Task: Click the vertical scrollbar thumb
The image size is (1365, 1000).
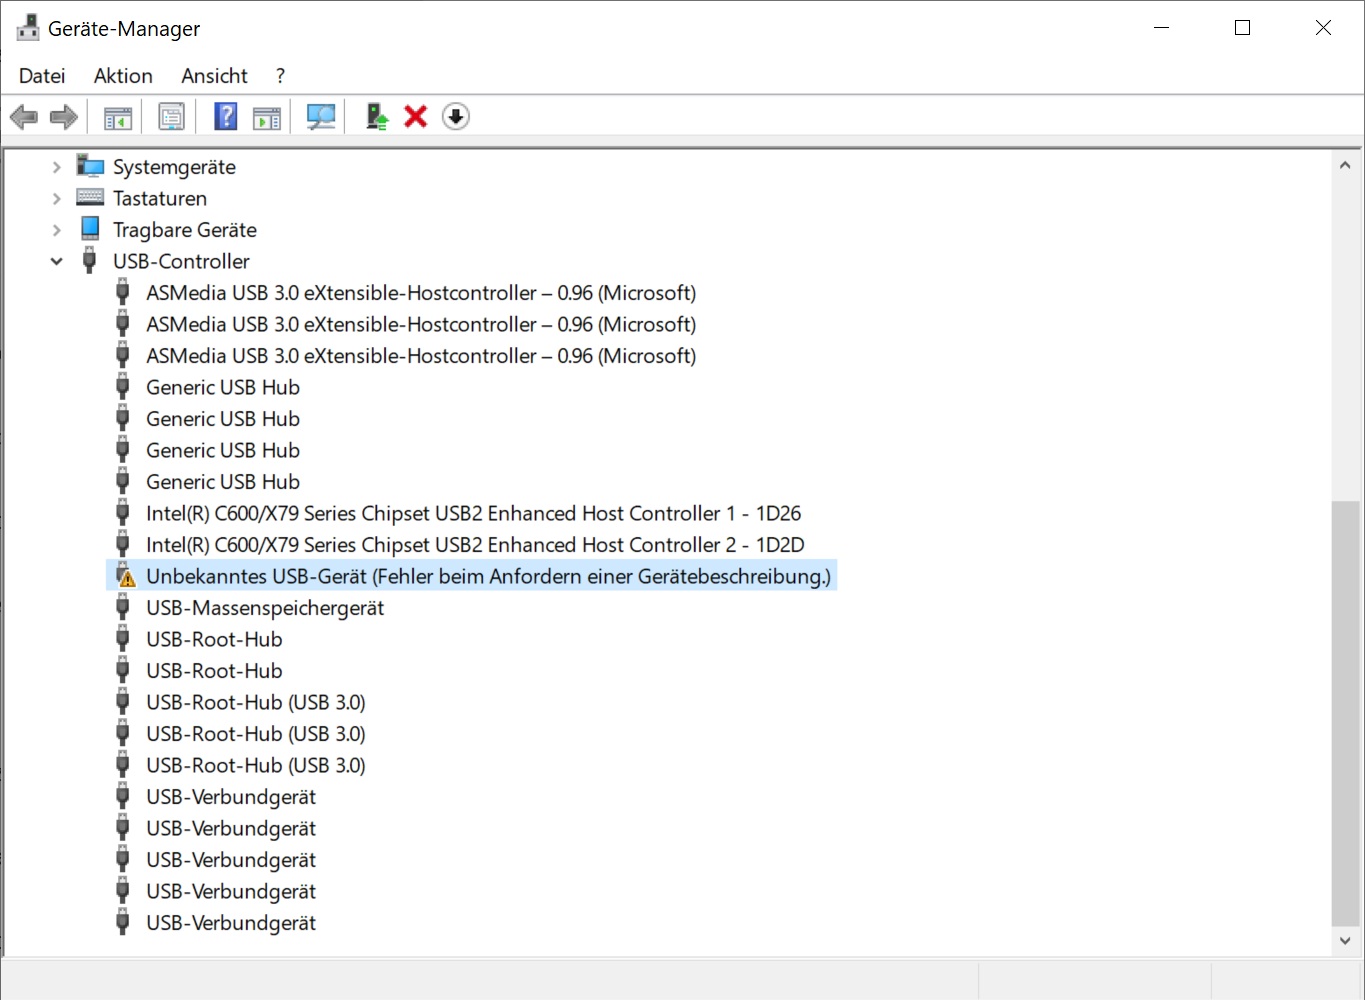Action: click(1345, 713)
